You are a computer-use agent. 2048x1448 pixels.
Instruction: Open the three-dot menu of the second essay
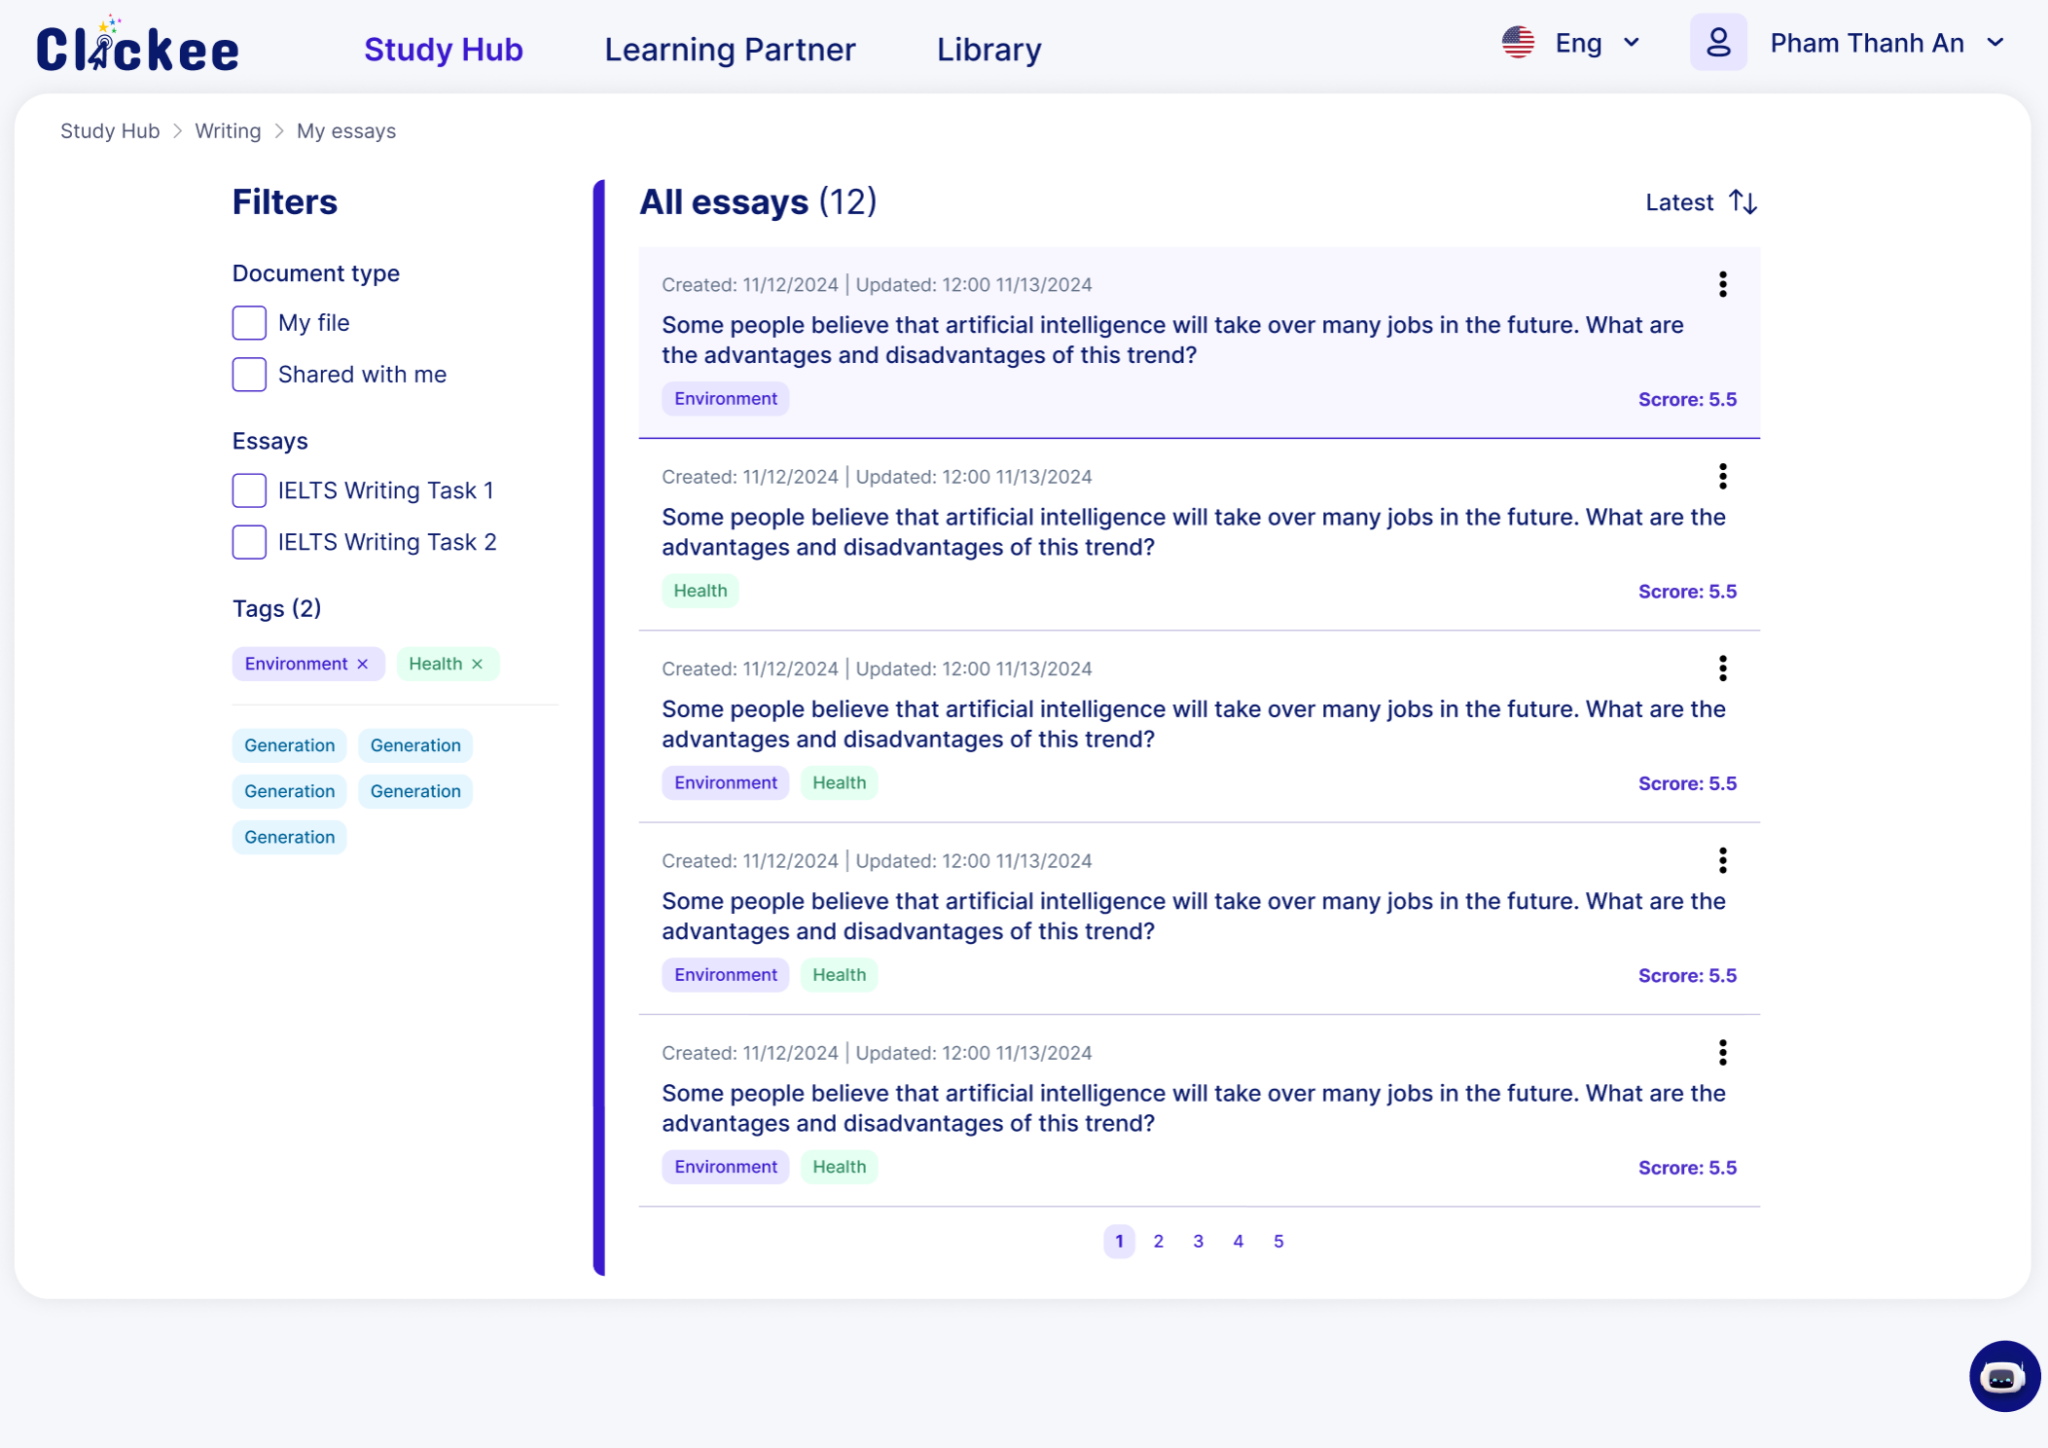pyautogui.click(x=1722, y=477)
